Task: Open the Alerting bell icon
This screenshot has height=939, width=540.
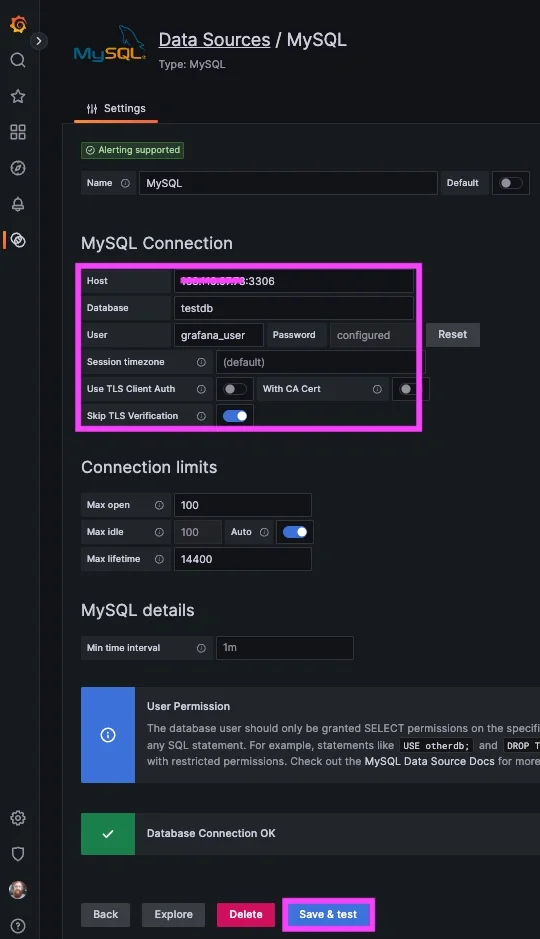Action: pos(18,204)
